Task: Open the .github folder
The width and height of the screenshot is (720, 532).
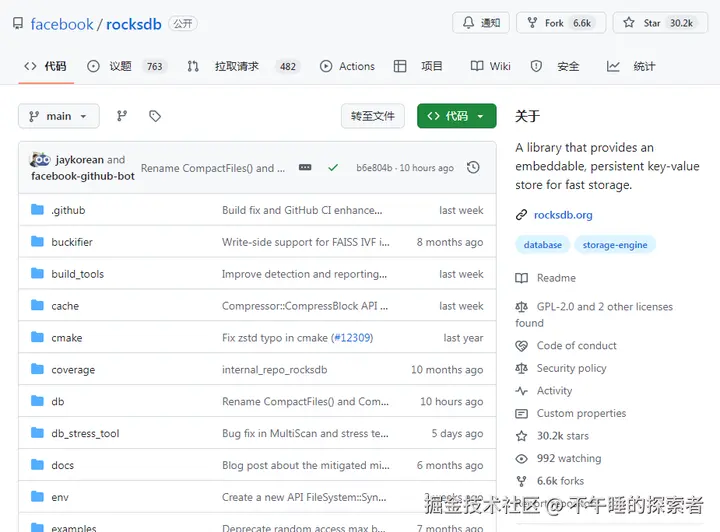Action: pos(68,210)
